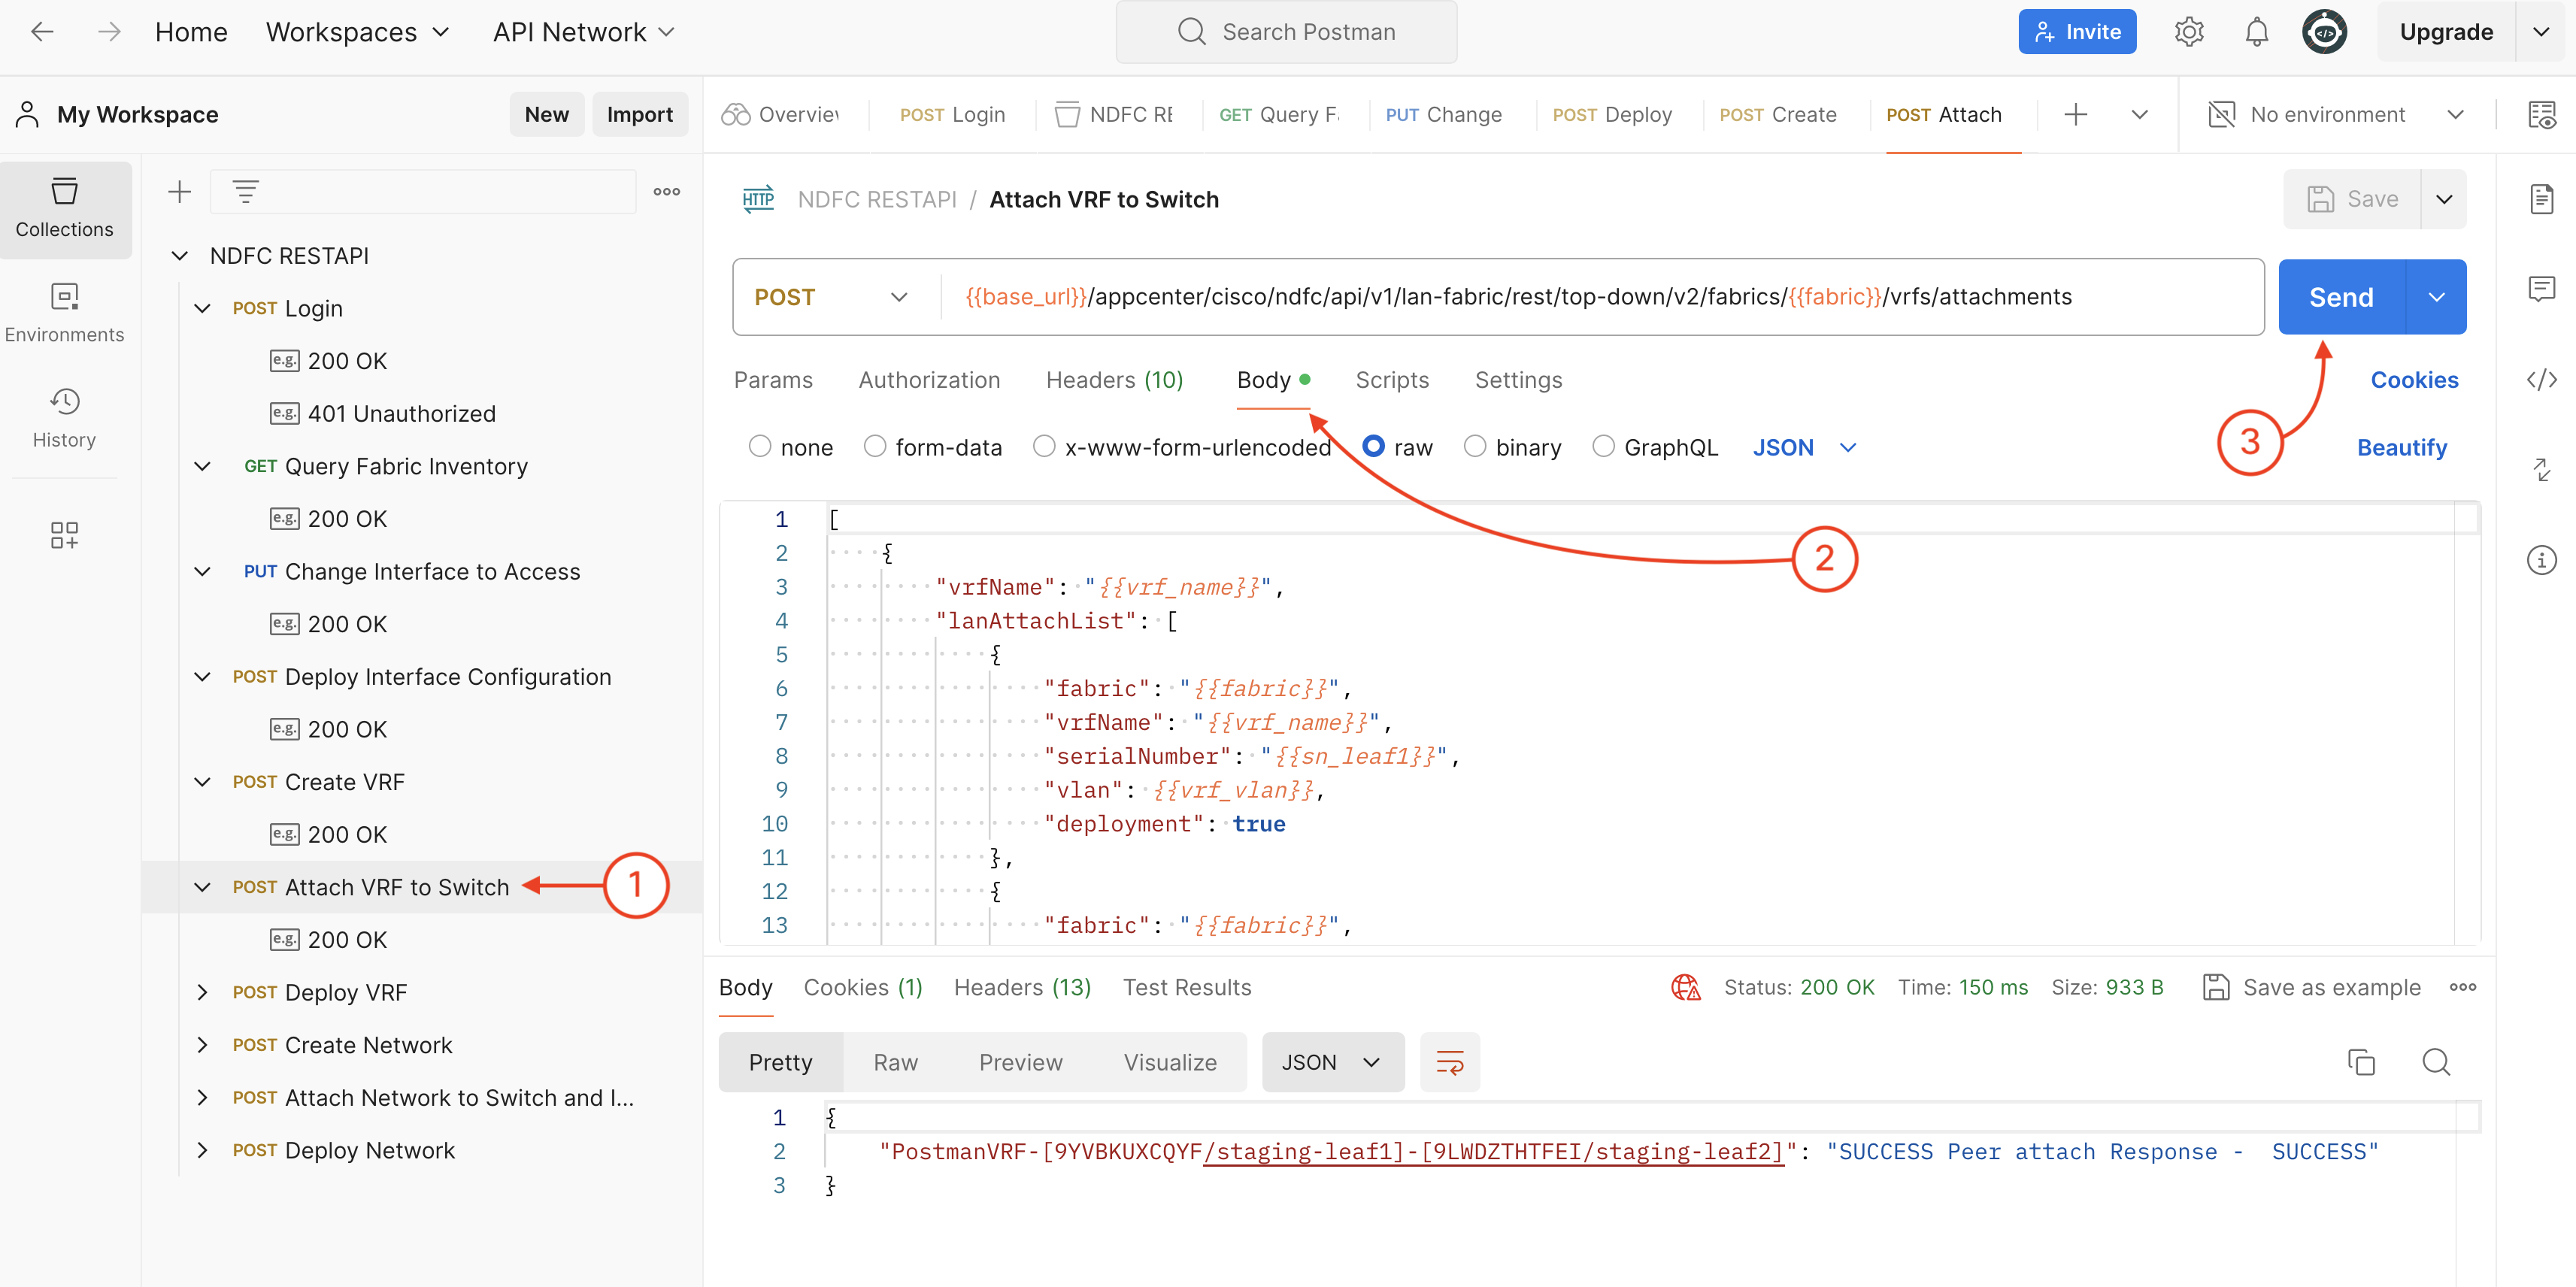This screenshot has width=2576, height=1287.
Task: Switch to the Scripts tab
Action: [1392, 380]
